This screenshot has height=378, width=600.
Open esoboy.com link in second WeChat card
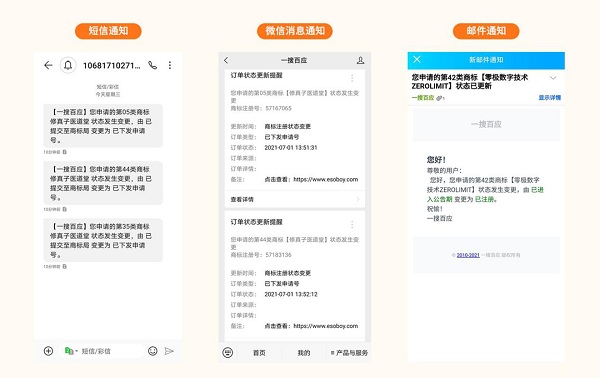326,326
